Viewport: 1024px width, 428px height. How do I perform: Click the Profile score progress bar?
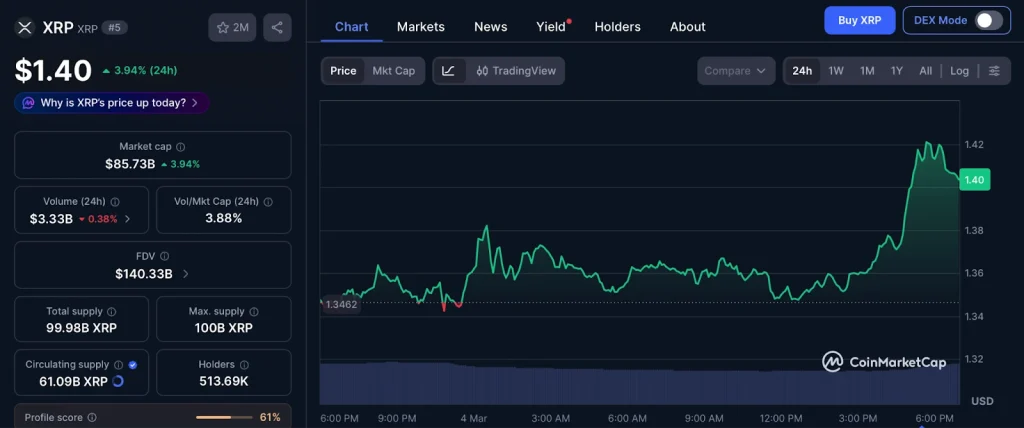click(x=224, y=417)
